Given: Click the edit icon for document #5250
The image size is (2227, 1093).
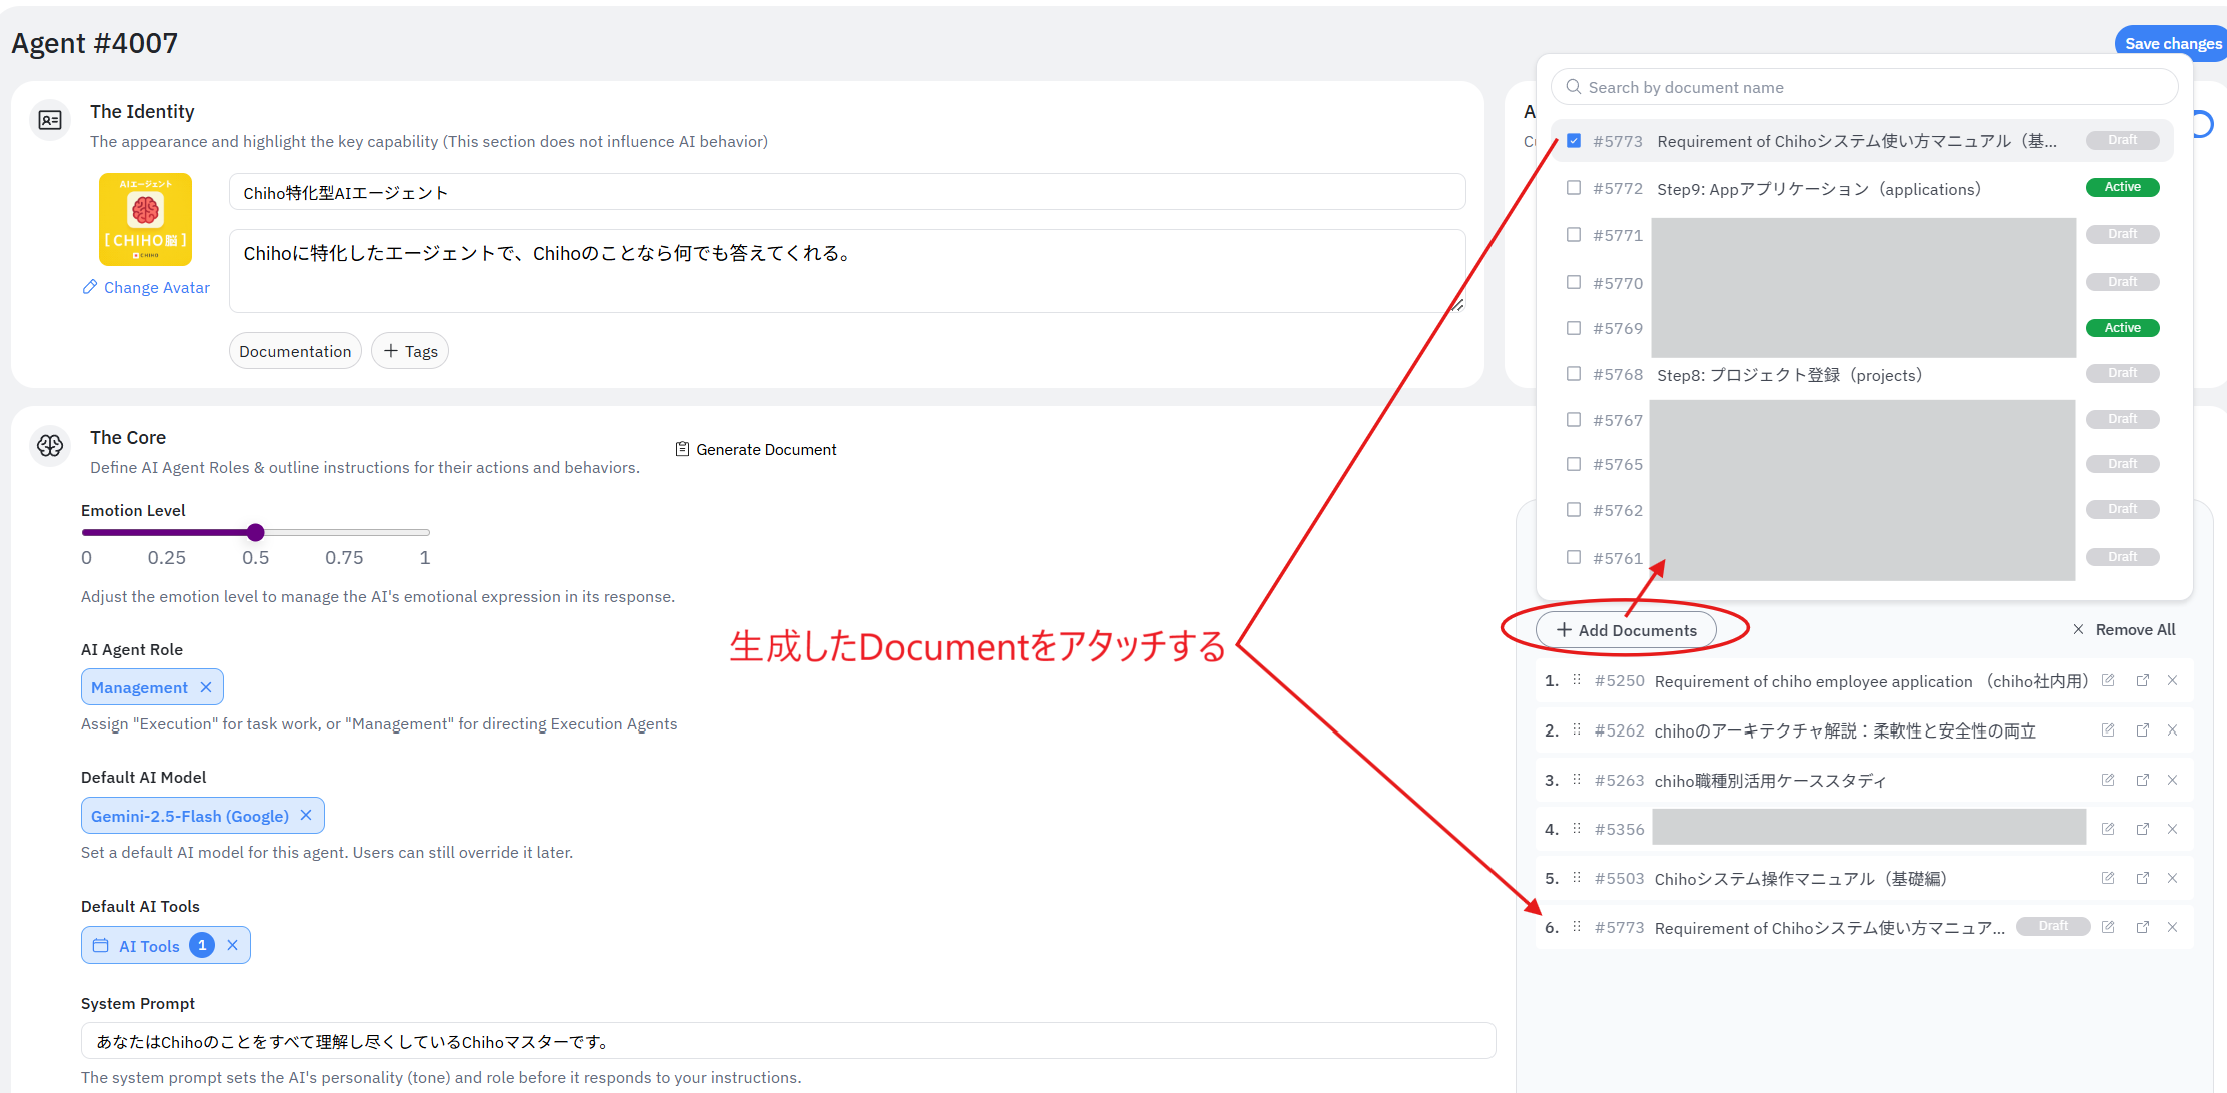Looking at the screenshot, I should (x=2108, y=680).
